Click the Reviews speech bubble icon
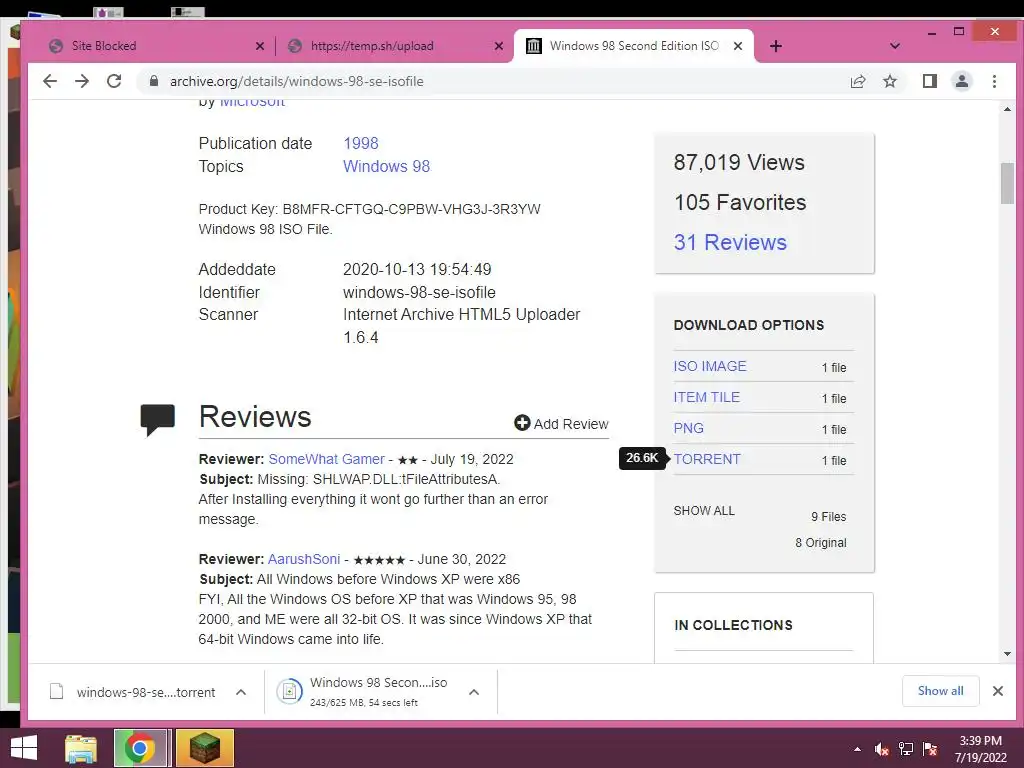The width and height of the screenshot is (1024, 768). click(x=157, y=419)
